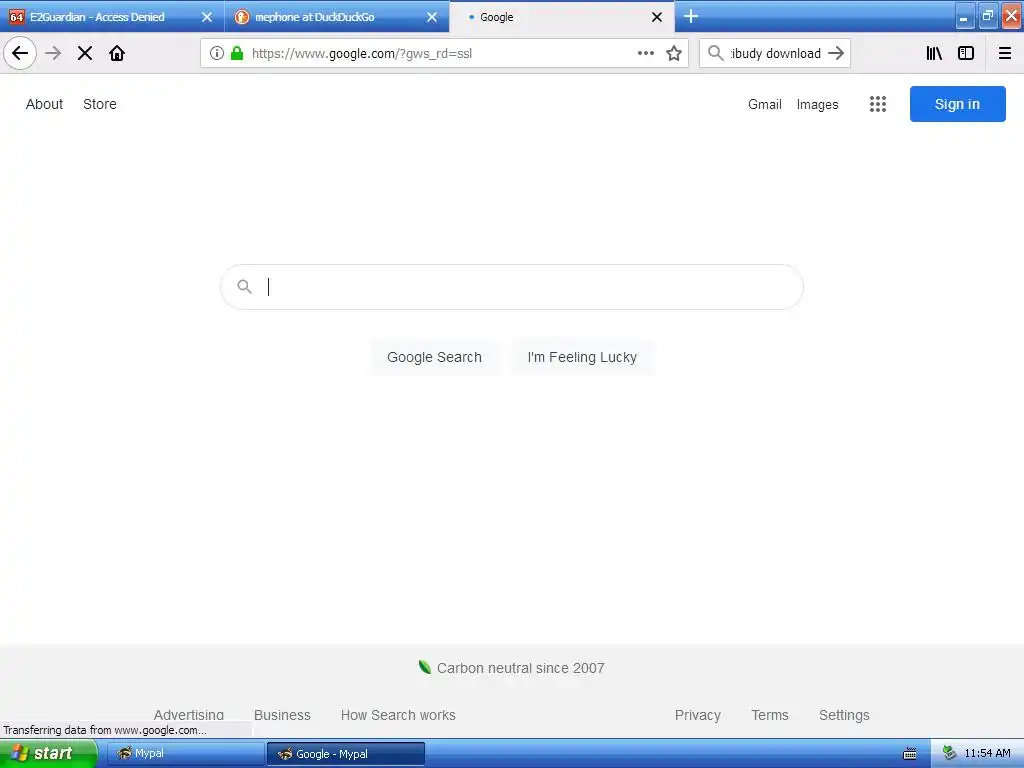Go to Gmail
The image size is (1024, 768).
tap(765, 104)
